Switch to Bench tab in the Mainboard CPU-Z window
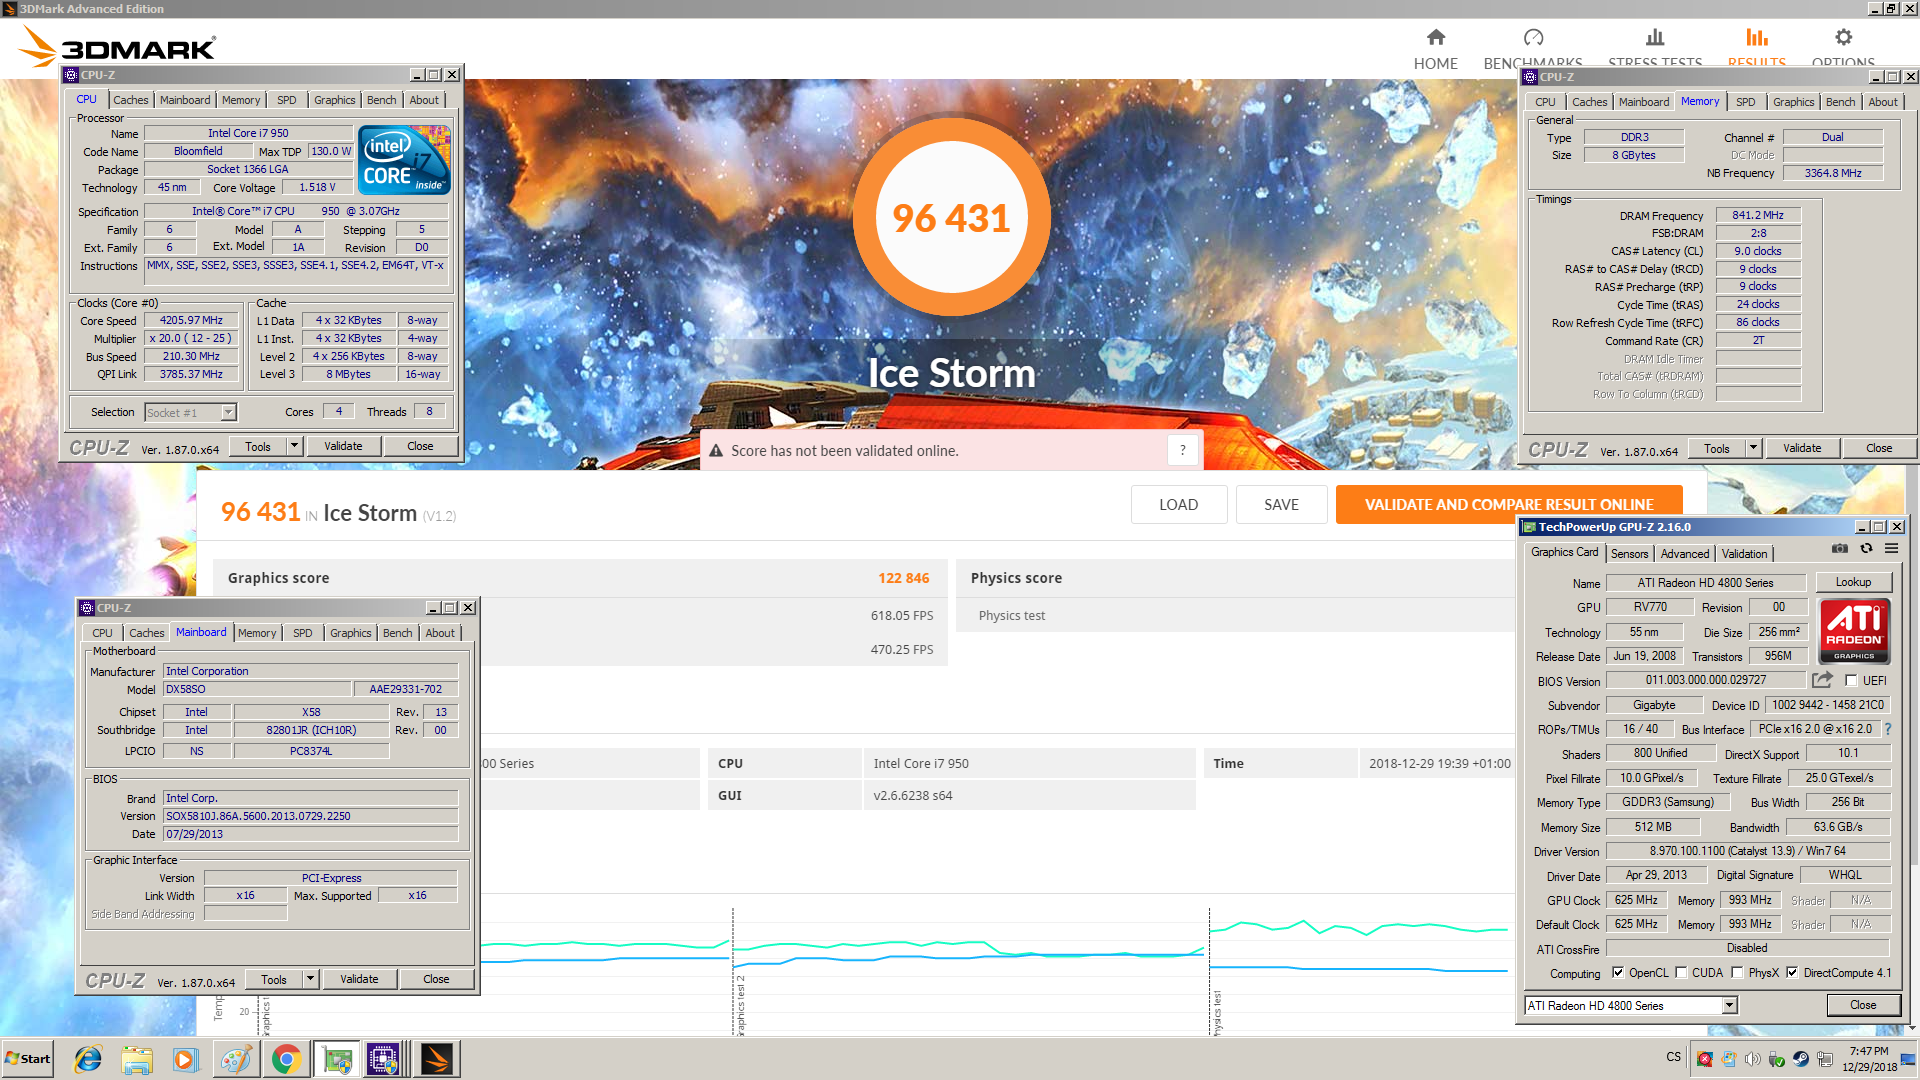Screen dimensions: 1920x1080 pyautogui.click(x=397, y=633)
